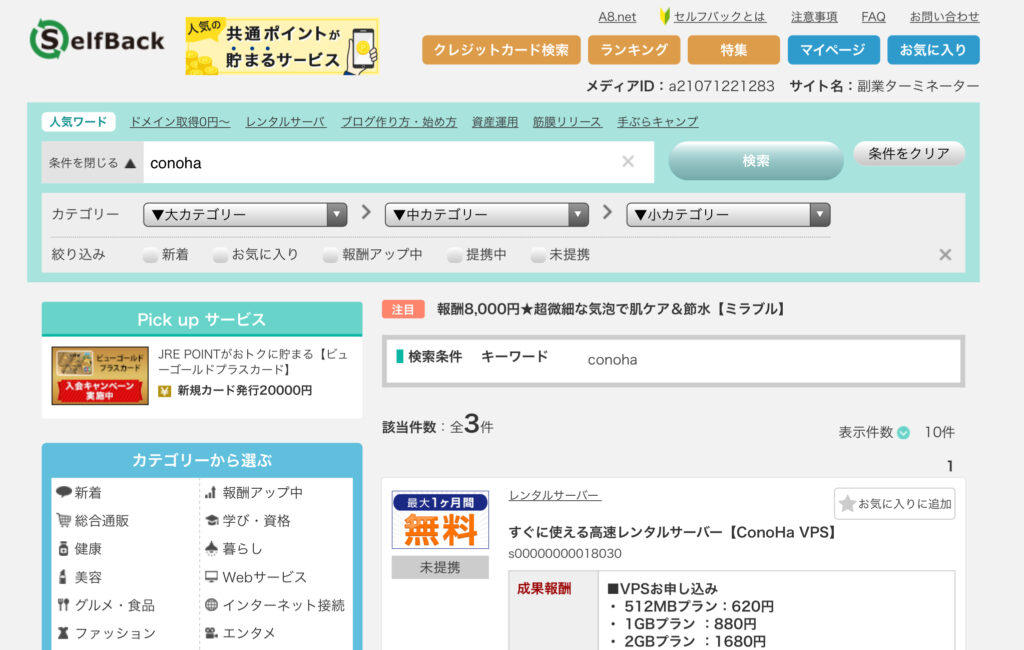Open the 中カテゴリー dropdown
This screenshot has height=650, width=1024.
[x=487, y=214]
